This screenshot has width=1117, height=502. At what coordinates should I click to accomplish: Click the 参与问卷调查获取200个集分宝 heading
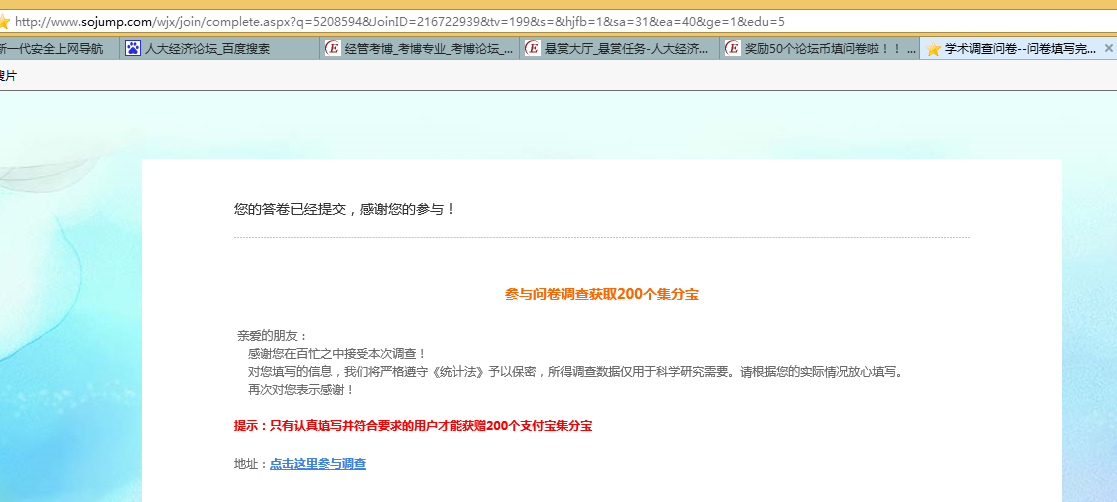[x=602, y=295]
